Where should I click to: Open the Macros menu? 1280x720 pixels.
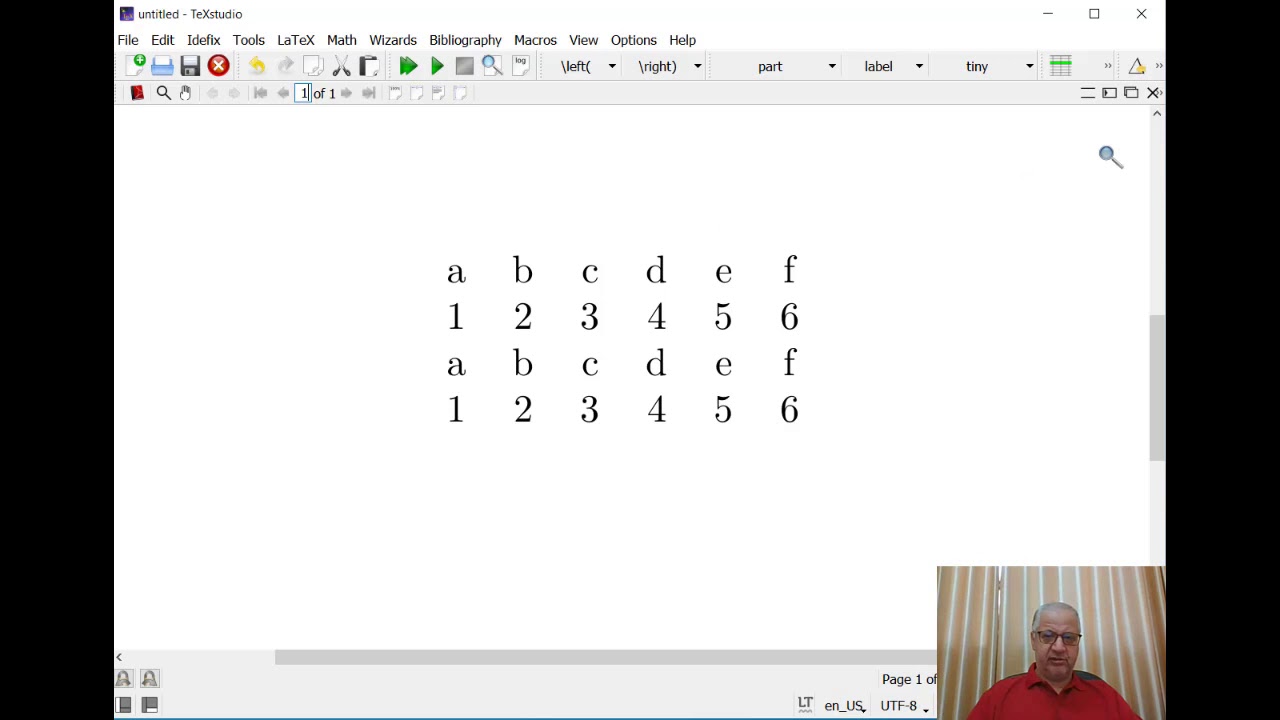(x=535, y=40)
